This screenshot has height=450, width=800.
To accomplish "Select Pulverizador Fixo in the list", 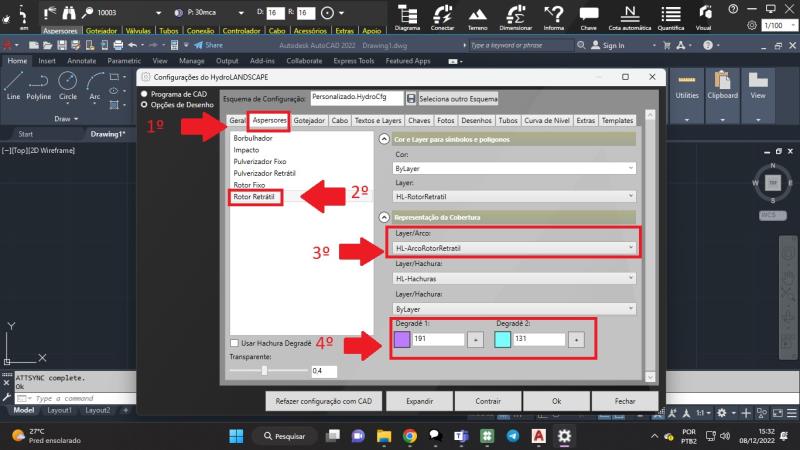I will (260, 162).
